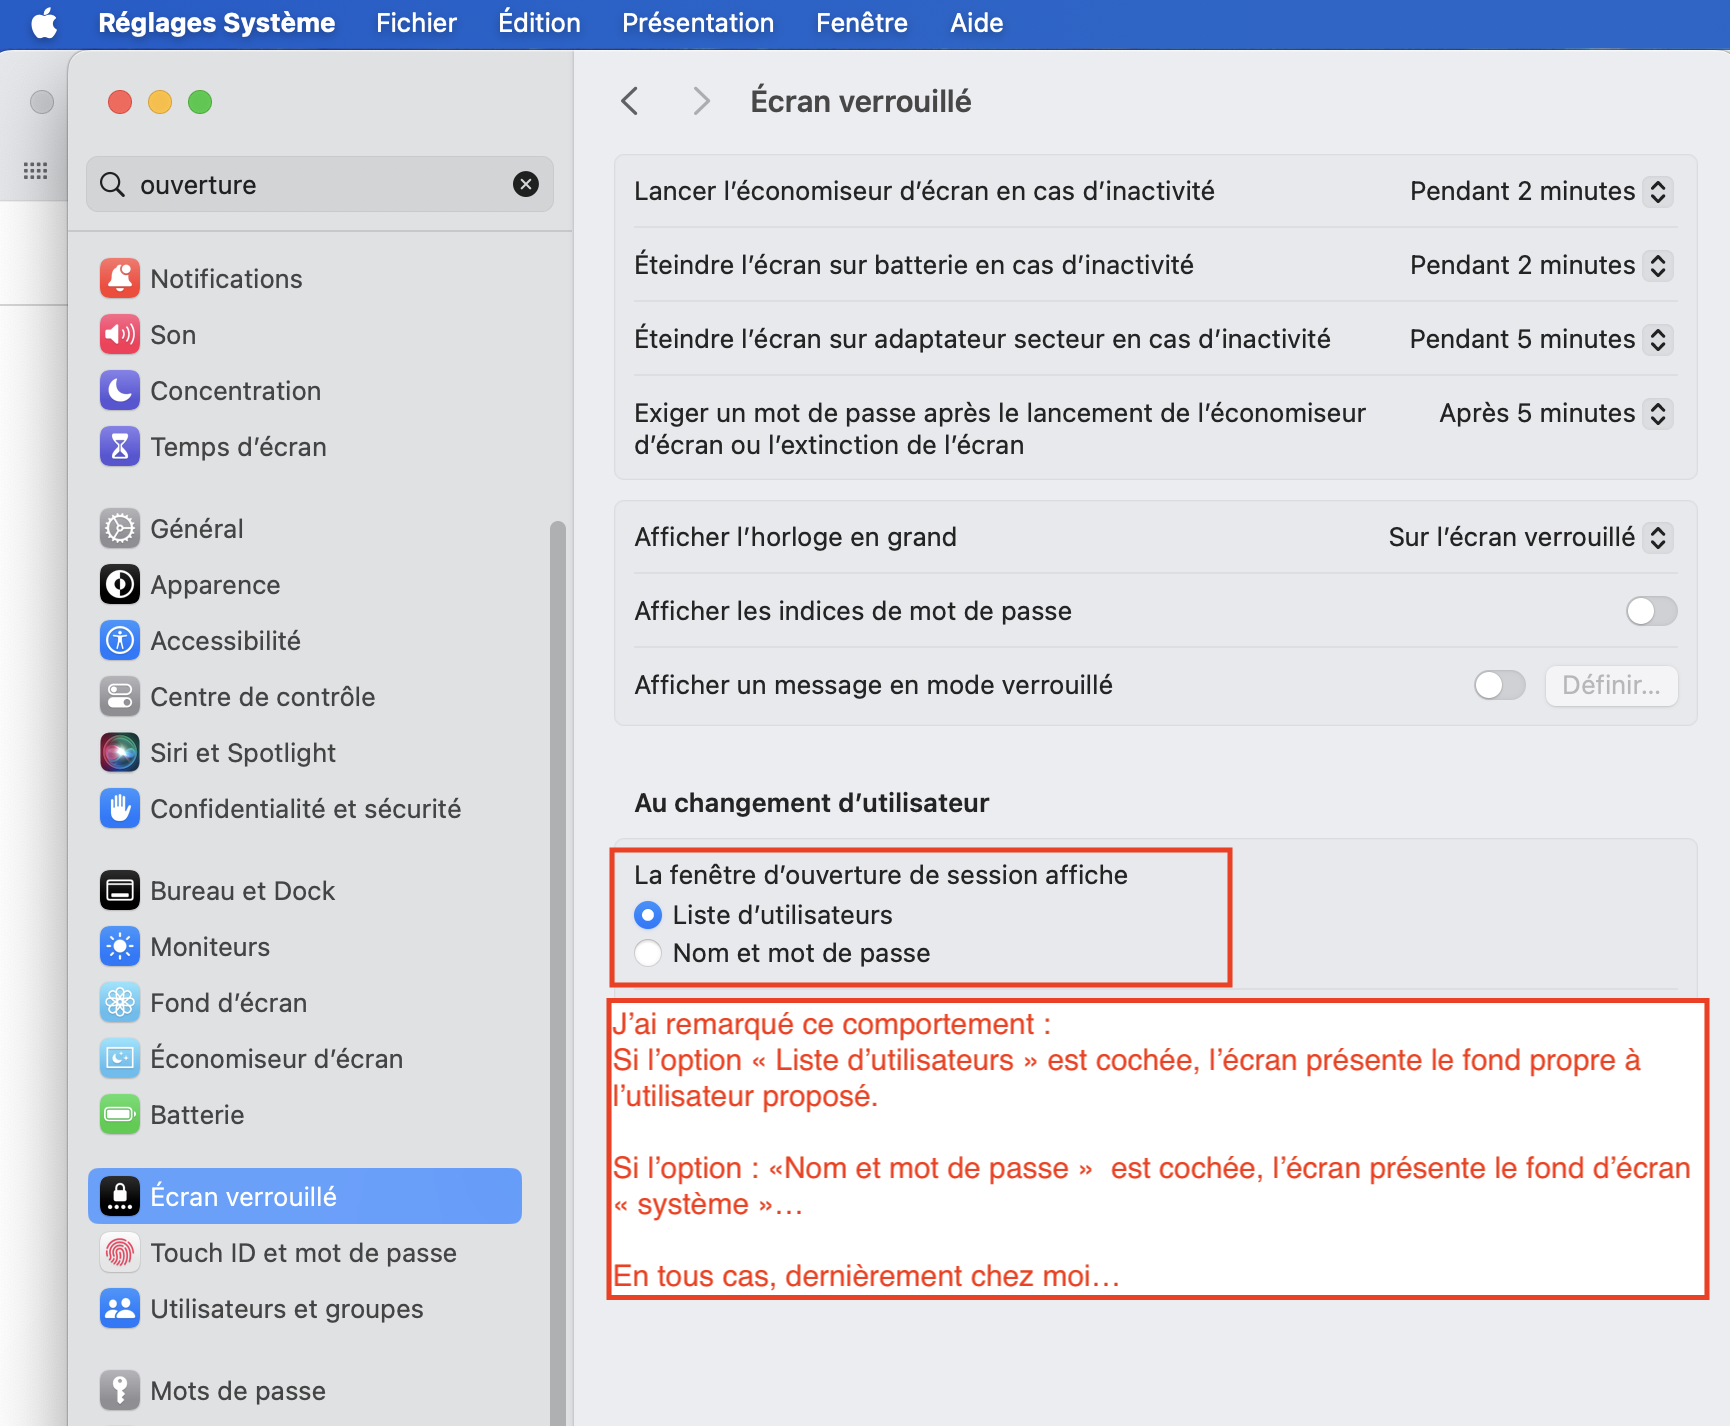
Task: Select Centre de contrôle in the sidebar
Action: 305,696
